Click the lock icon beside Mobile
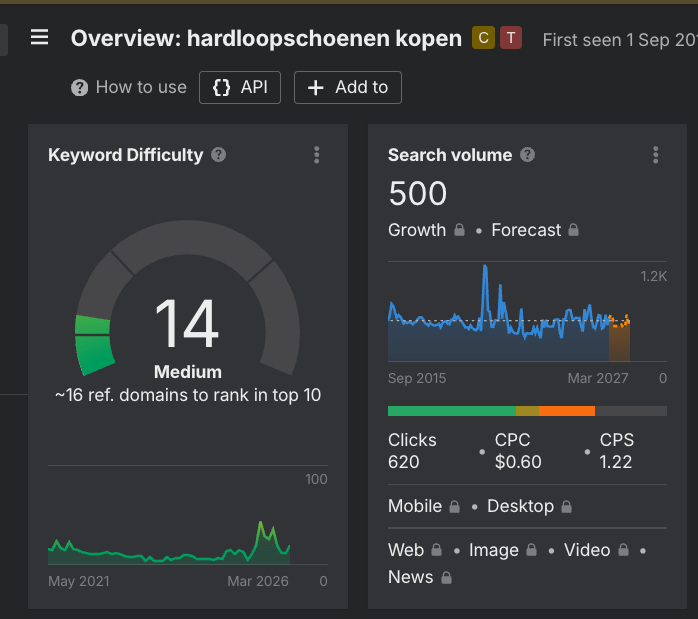The width and height of the screenshot is (698, 619). (x=455, y=506)
